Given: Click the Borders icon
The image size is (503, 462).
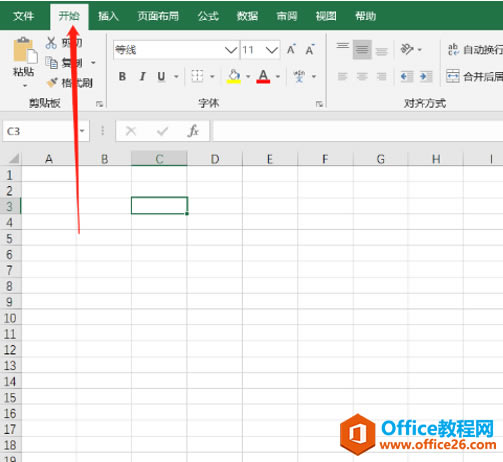Looking at the screenshot, I should tap(197, 76).
